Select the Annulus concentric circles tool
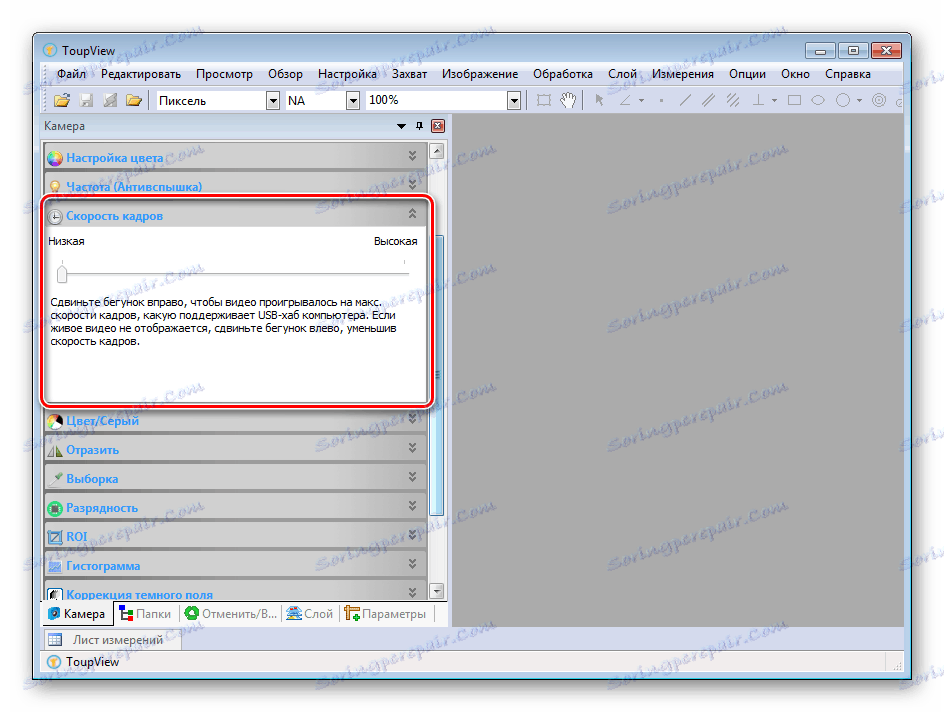 coord(879,101)
